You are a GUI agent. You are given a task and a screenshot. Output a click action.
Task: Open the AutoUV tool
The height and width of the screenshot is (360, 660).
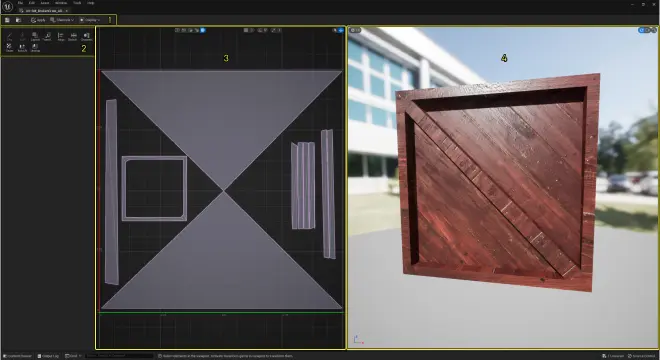click(x=22, y=48)
